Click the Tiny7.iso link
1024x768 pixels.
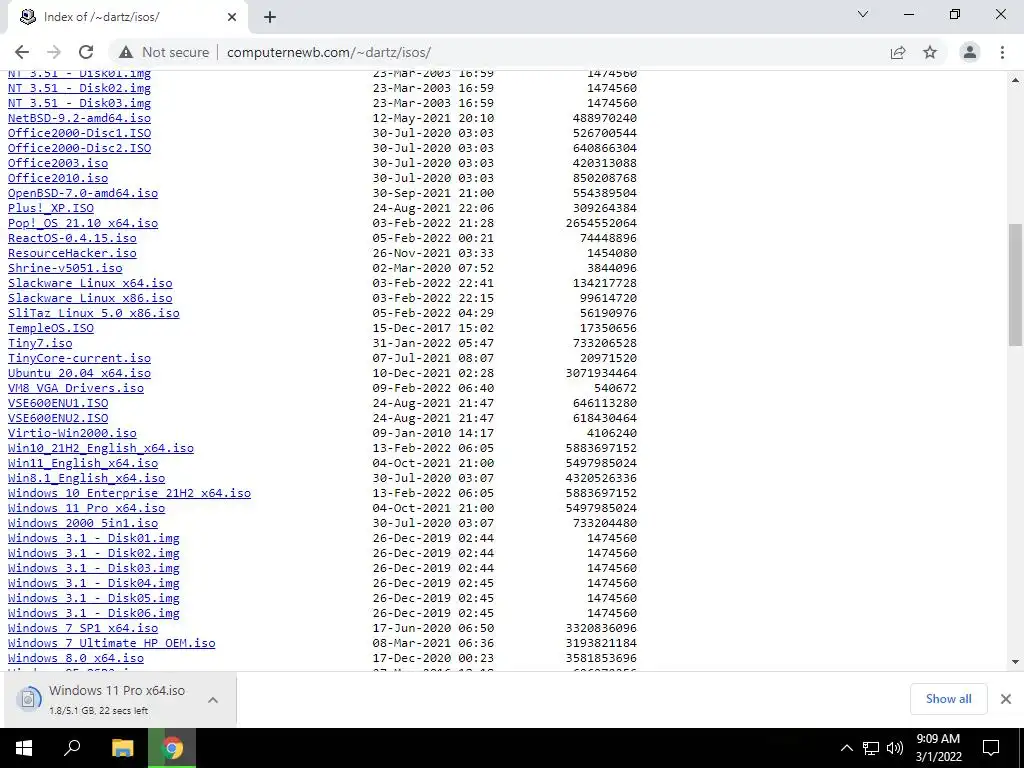(x=40, y=344)
